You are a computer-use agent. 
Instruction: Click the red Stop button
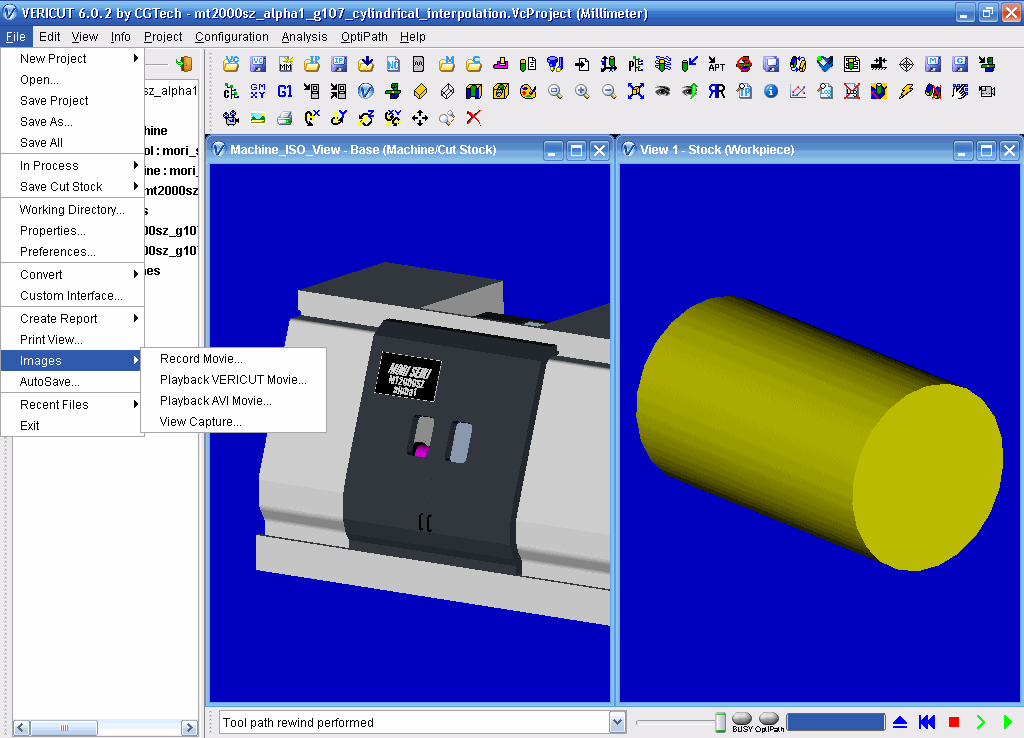click(953, 722)
